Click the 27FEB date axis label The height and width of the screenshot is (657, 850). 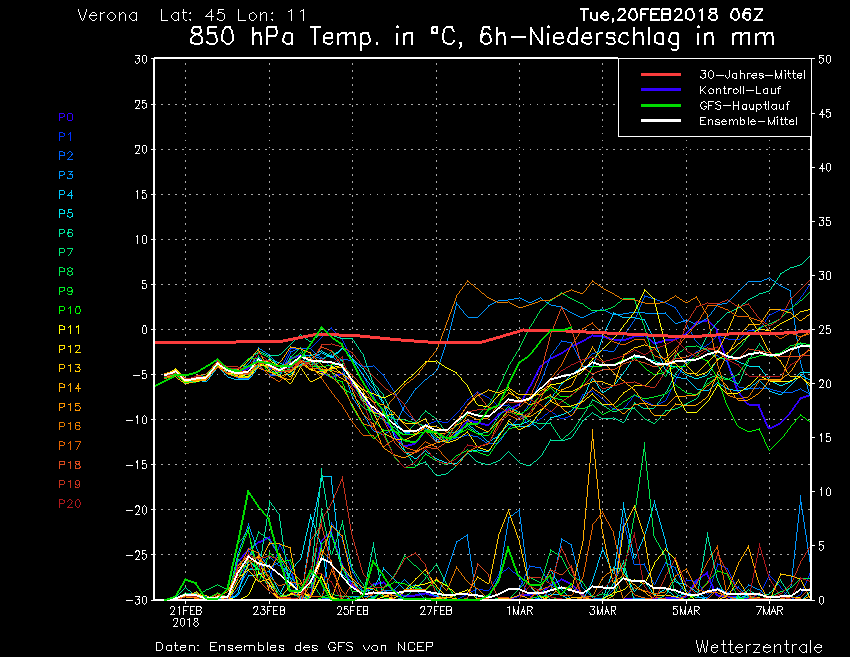point(436,611)
